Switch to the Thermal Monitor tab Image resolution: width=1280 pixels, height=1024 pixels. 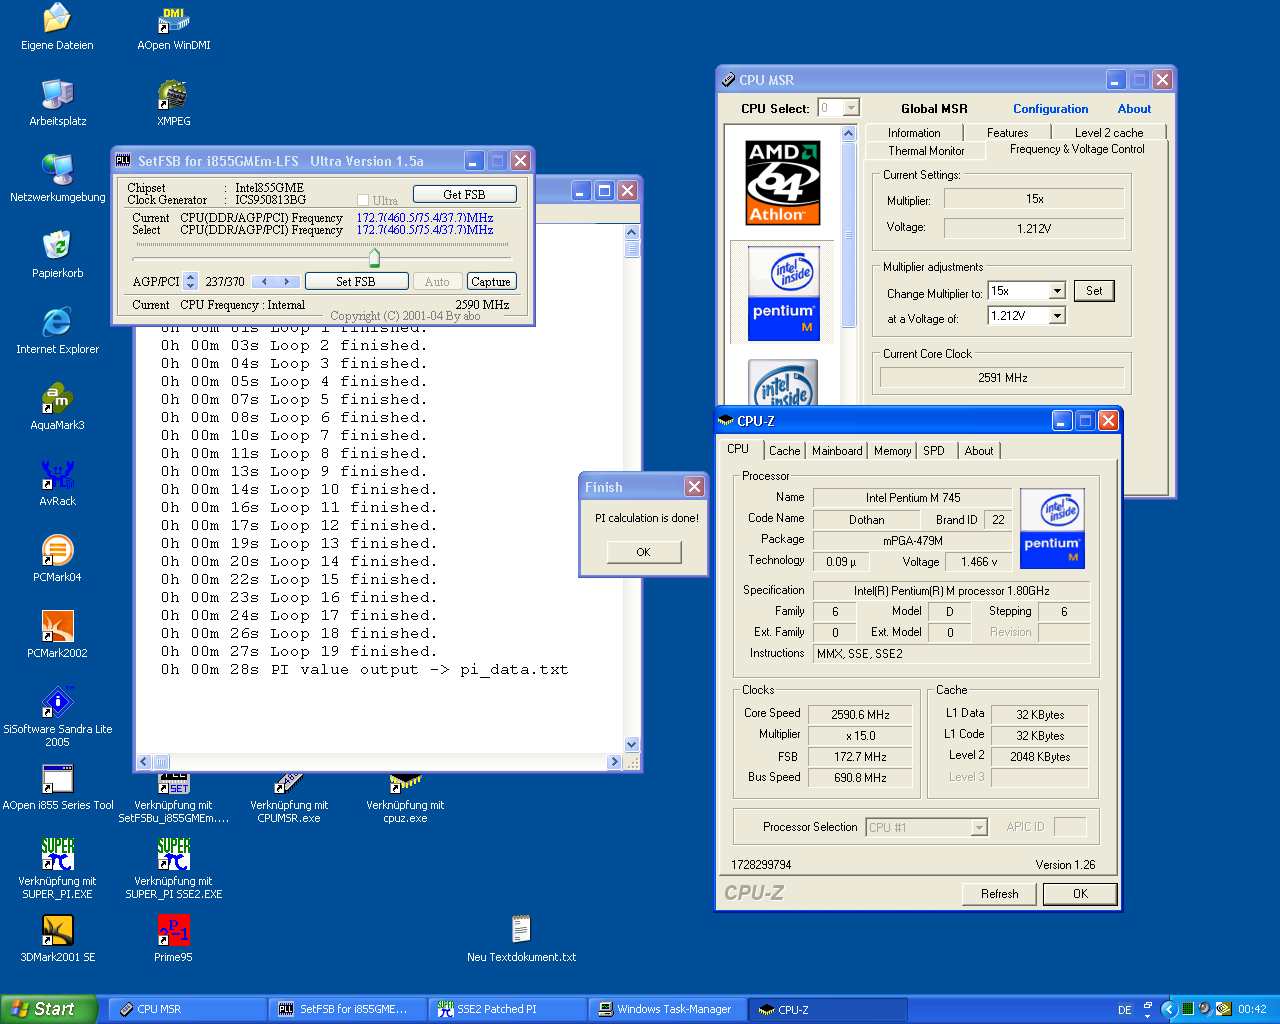pyautogui.click(x=926, y=151)
